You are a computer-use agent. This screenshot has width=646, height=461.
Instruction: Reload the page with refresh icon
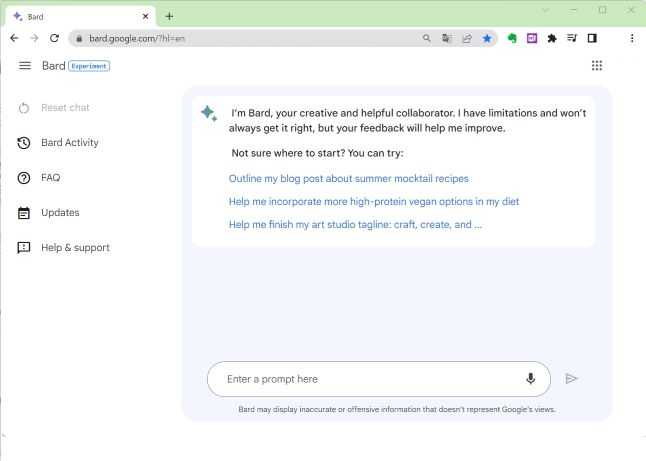click(x=54, y=38)
